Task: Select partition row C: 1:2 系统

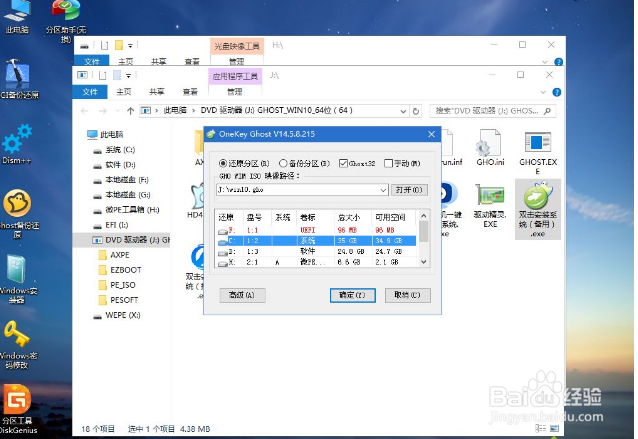Action: [316, 240]
